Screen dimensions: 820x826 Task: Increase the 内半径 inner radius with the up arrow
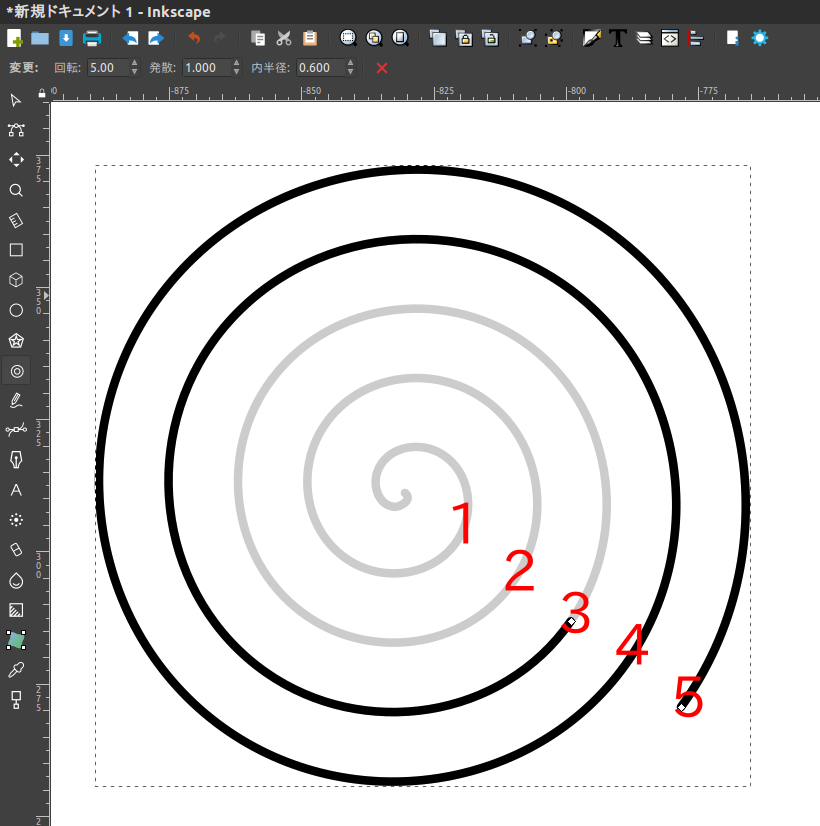click(350, 63)
